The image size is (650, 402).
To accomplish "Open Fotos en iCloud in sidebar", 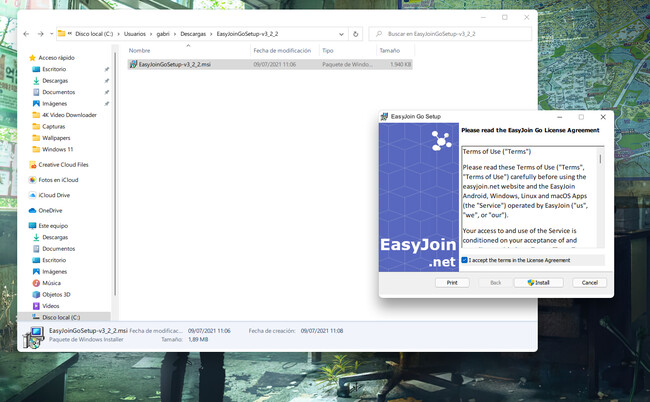I will (x=58, y=180).
